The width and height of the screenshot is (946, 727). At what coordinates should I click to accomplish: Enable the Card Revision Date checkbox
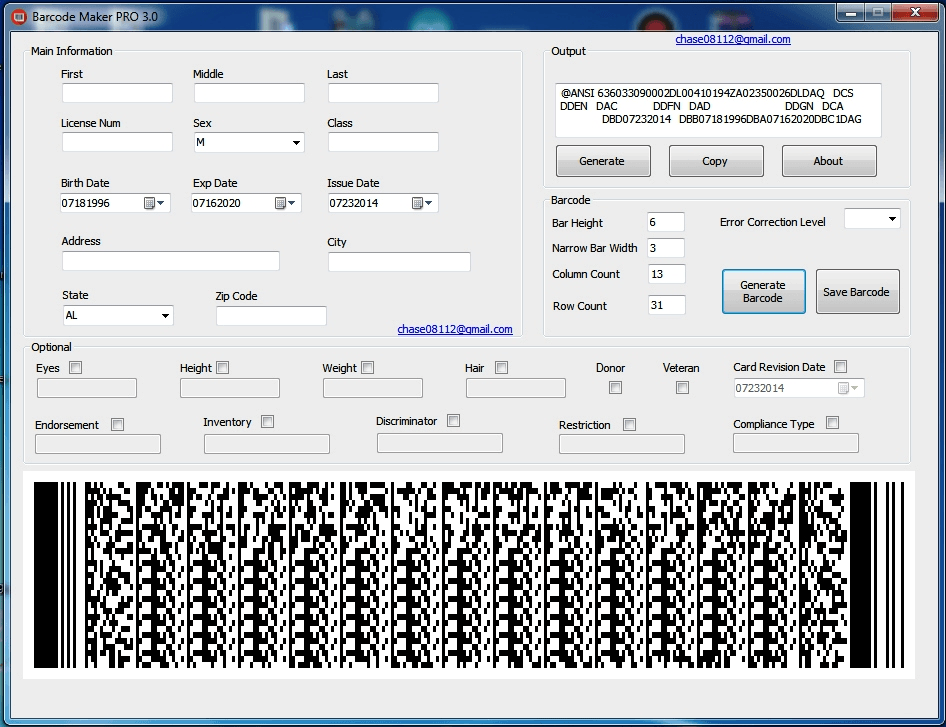tap(840, 367)
